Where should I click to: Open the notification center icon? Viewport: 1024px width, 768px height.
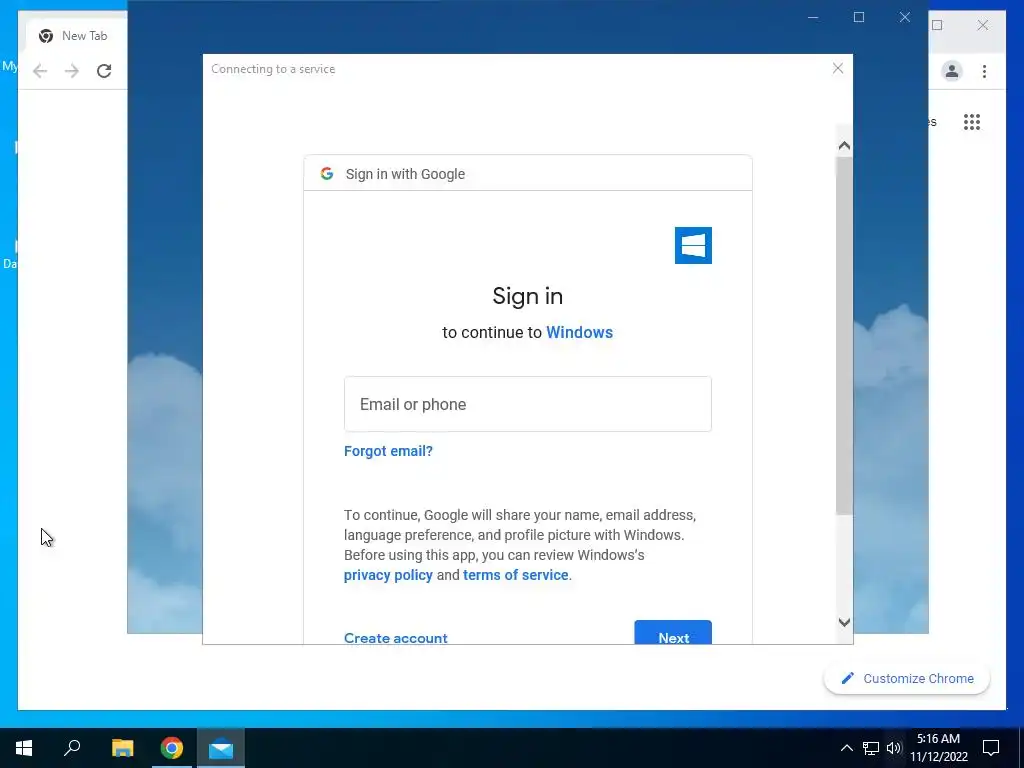991,748
